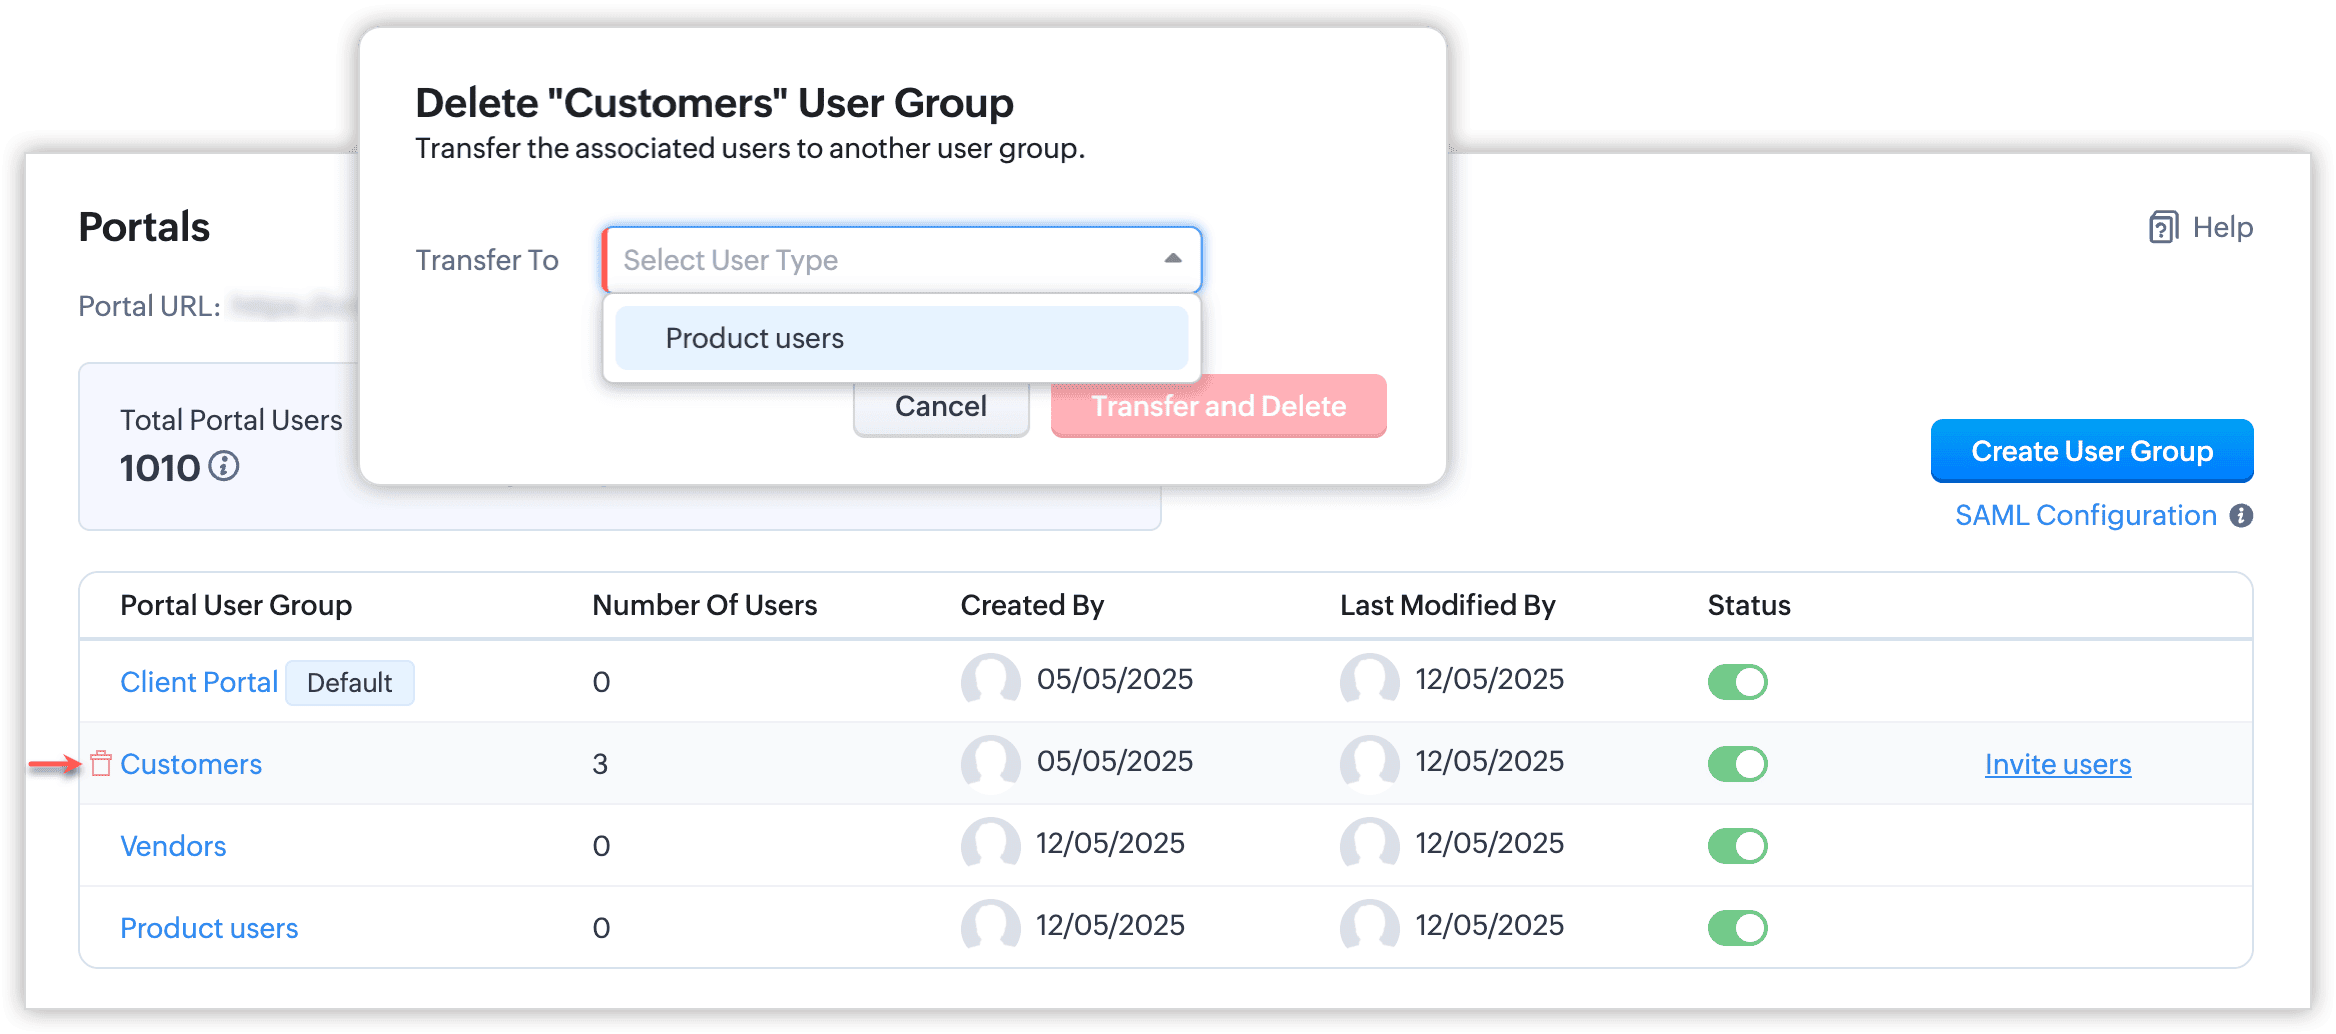Image resolution: width=2336 pixels, height=1034 pixels.
Task: Open the Invite users link
Action: click(2057, 764)
